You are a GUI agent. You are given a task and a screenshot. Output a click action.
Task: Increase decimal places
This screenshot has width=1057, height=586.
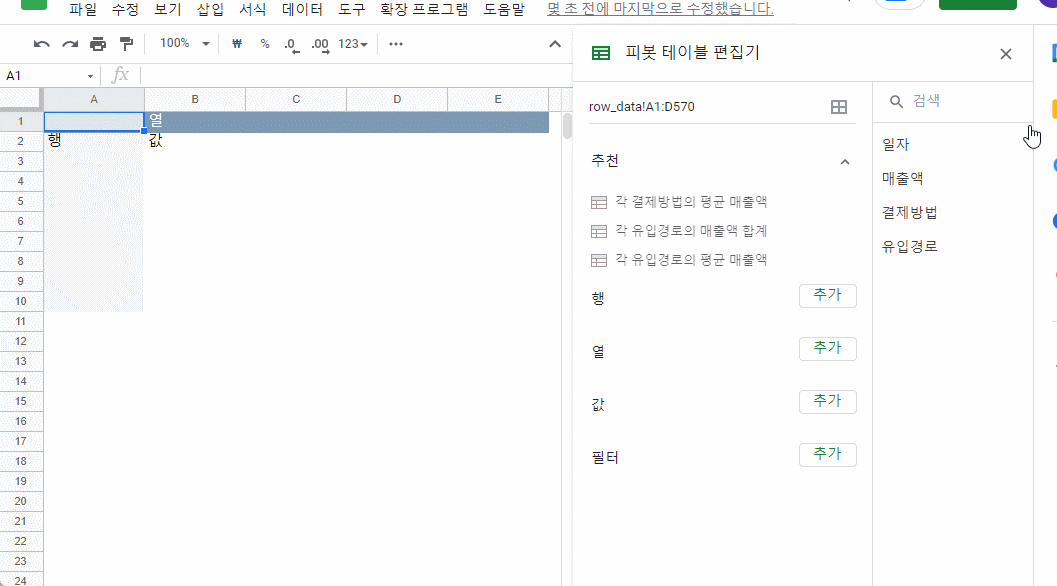(x=319, y=43)
